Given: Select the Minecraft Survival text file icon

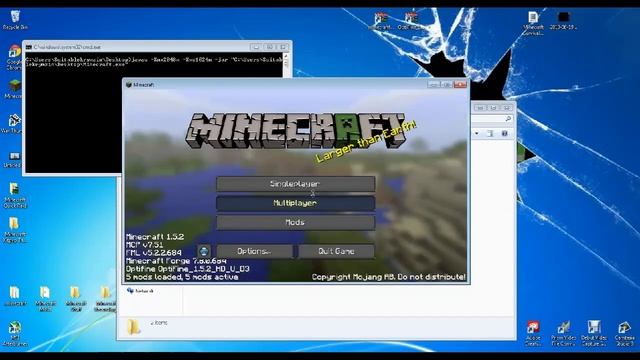Looking at the screenshot, I should click(x=533, y=23).
